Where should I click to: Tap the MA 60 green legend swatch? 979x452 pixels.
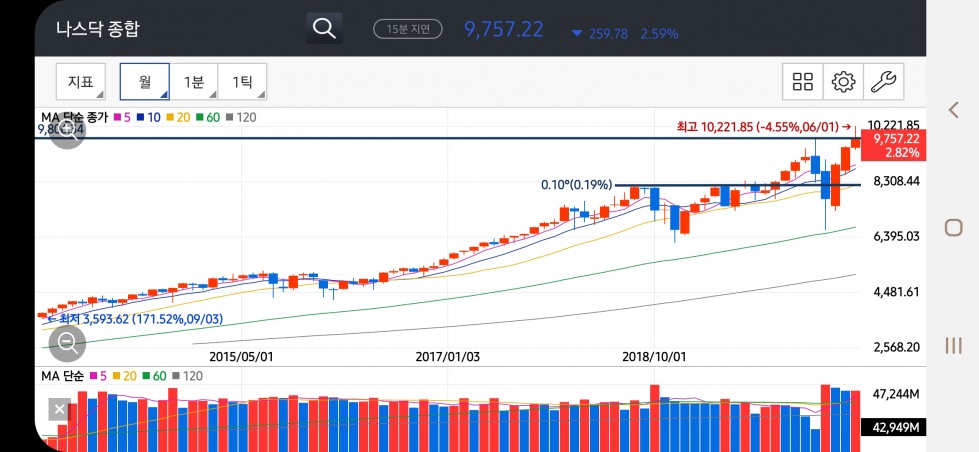point(199,117)
